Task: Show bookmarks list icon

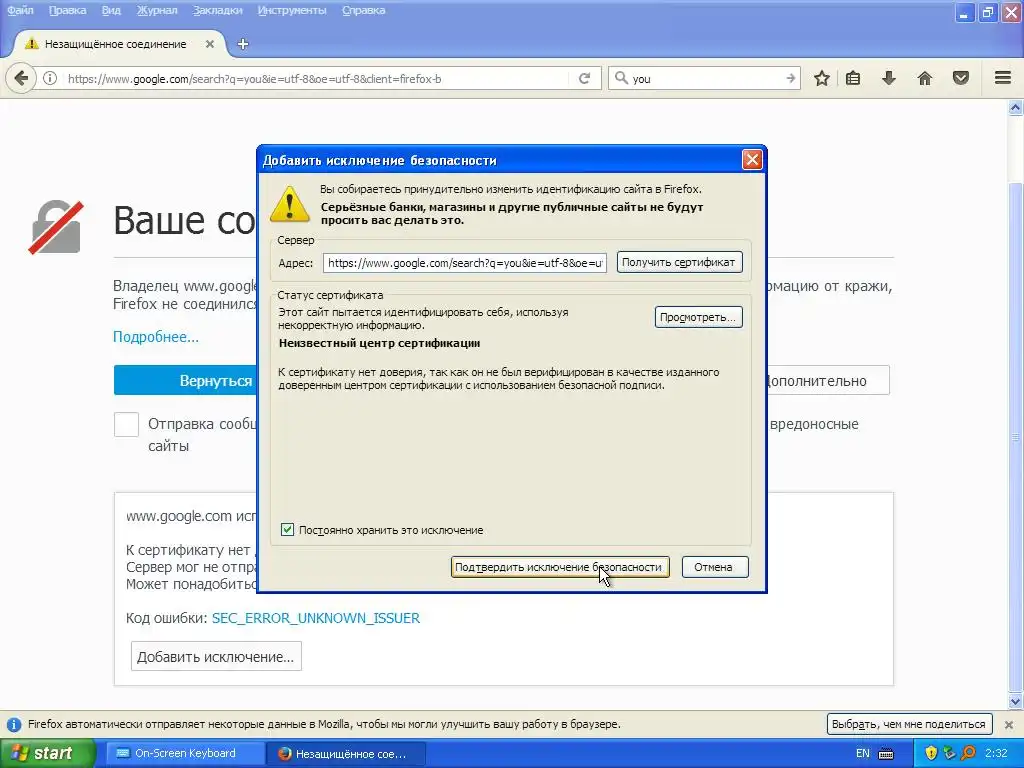Action: 853,78
